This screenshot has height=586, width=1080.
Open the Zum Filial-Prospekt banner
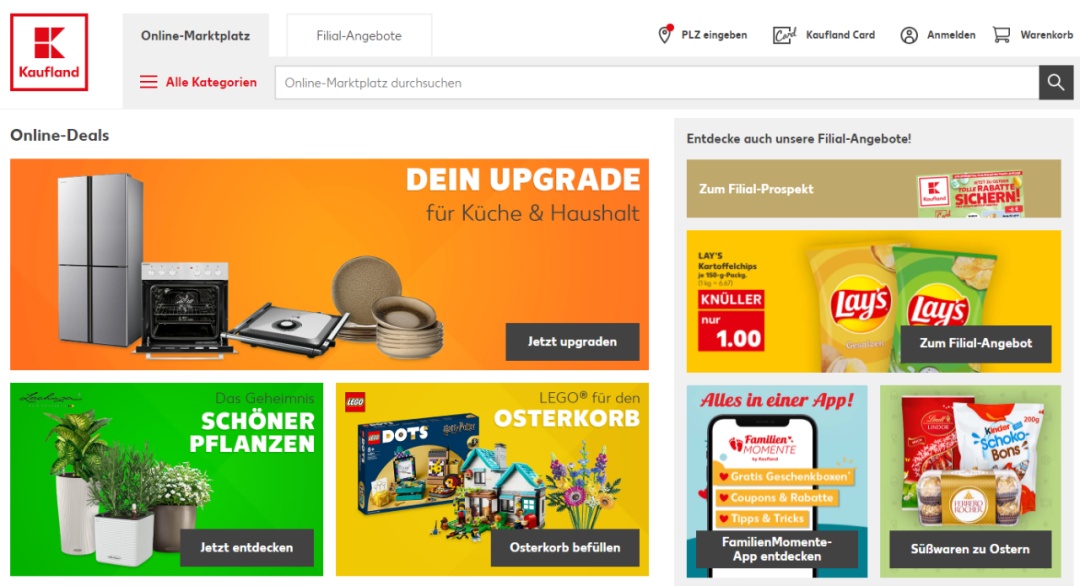873,189
